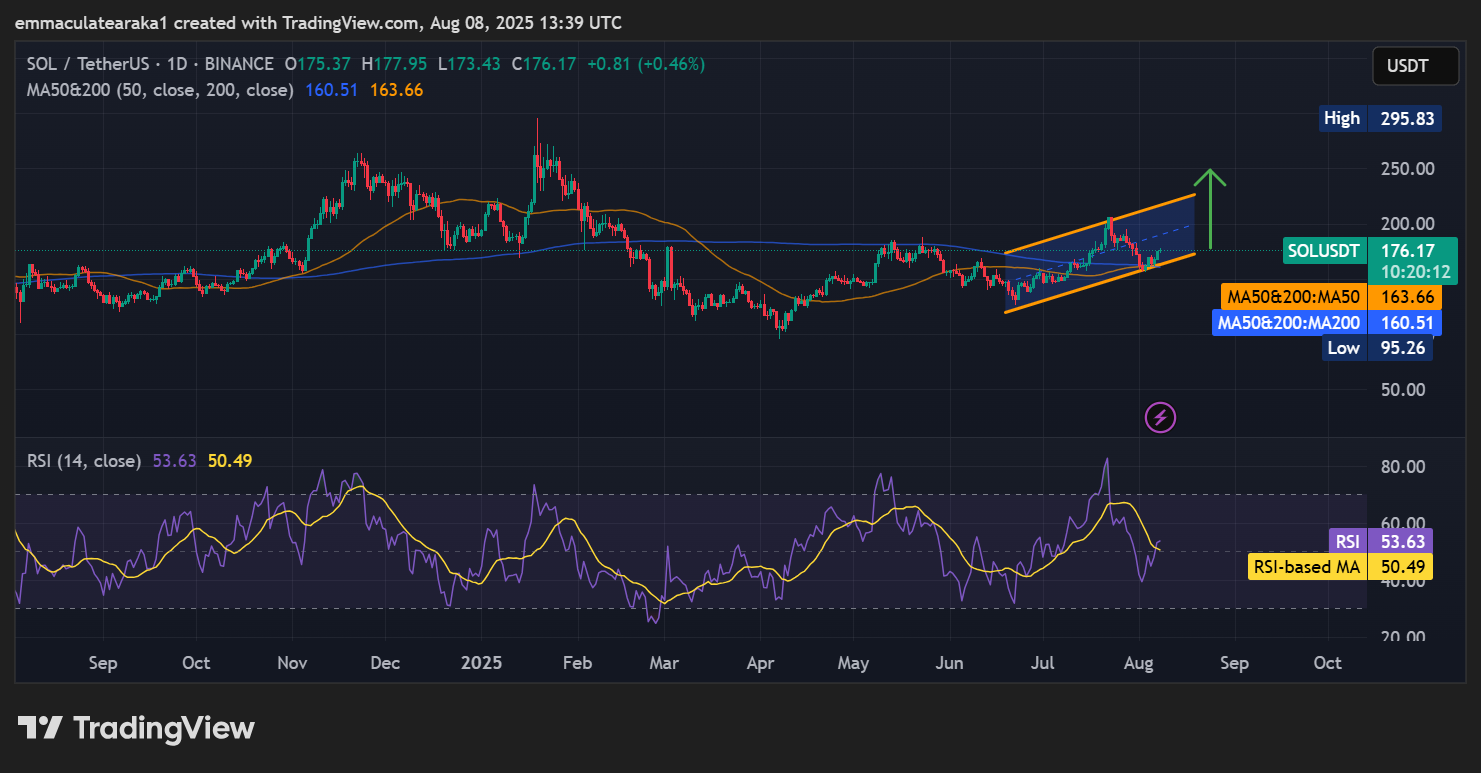Click the Aug label on time axis
The image size is (1481, 773).
[x=1140, y=663]
